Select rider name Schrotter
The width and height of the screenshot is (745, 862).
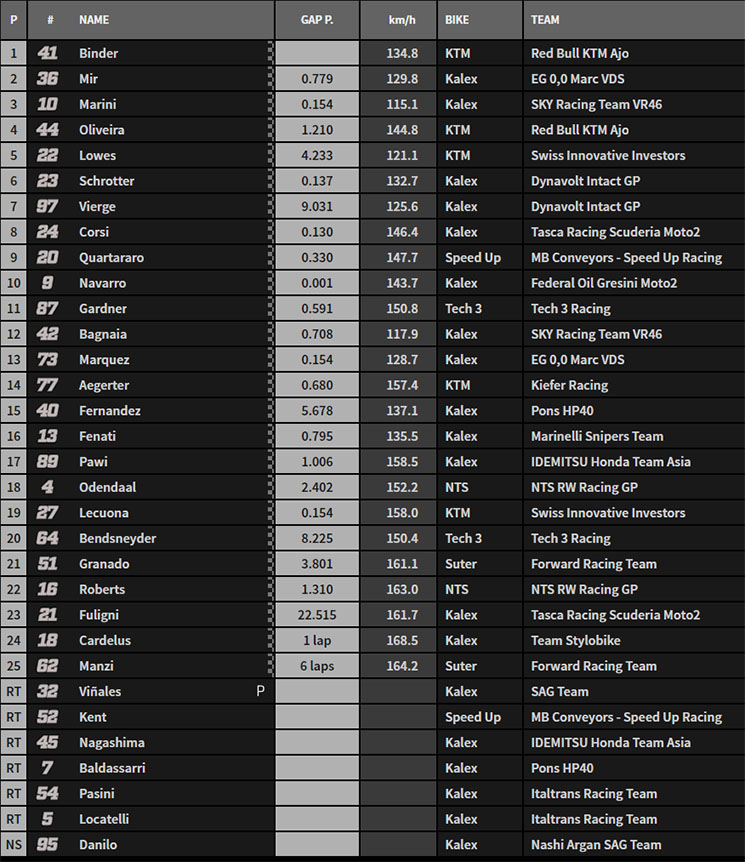[x=107, y=181]
